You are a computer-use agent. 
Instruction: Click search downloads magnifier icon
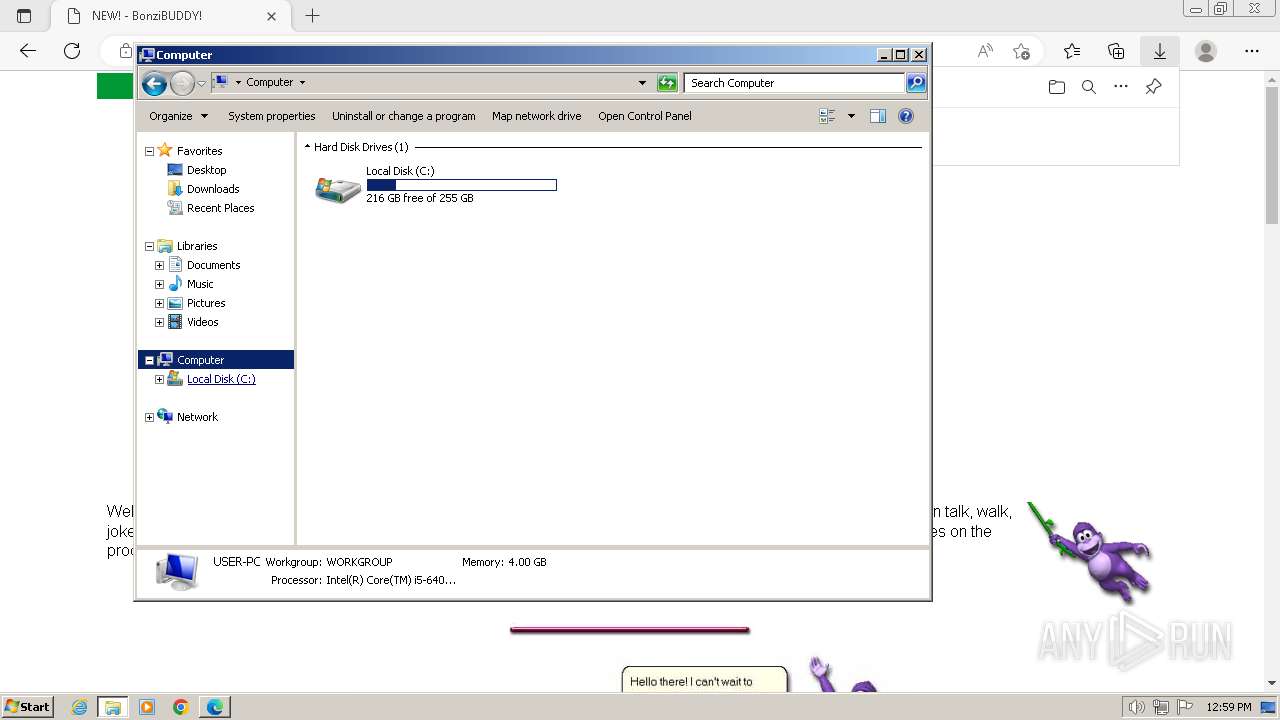pos(1089,87)
